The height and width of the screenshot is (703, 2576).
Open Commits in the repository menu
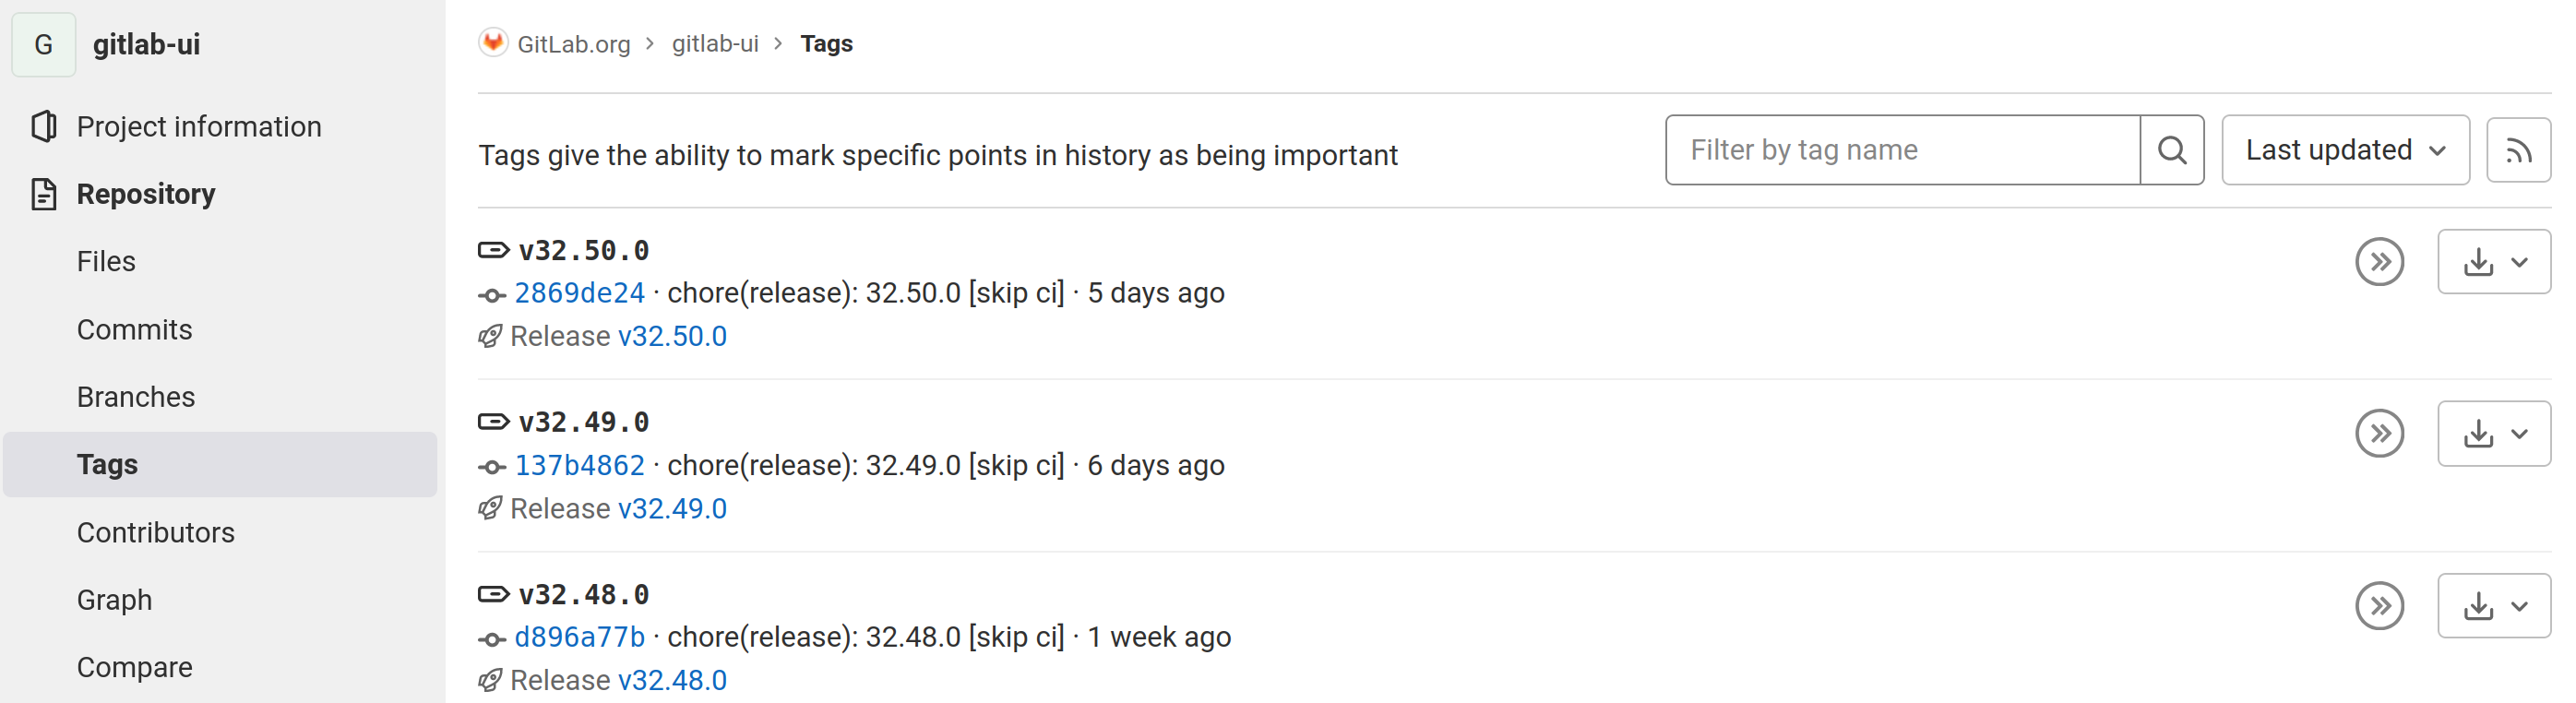pyautogui.click(x=135, y=330)
